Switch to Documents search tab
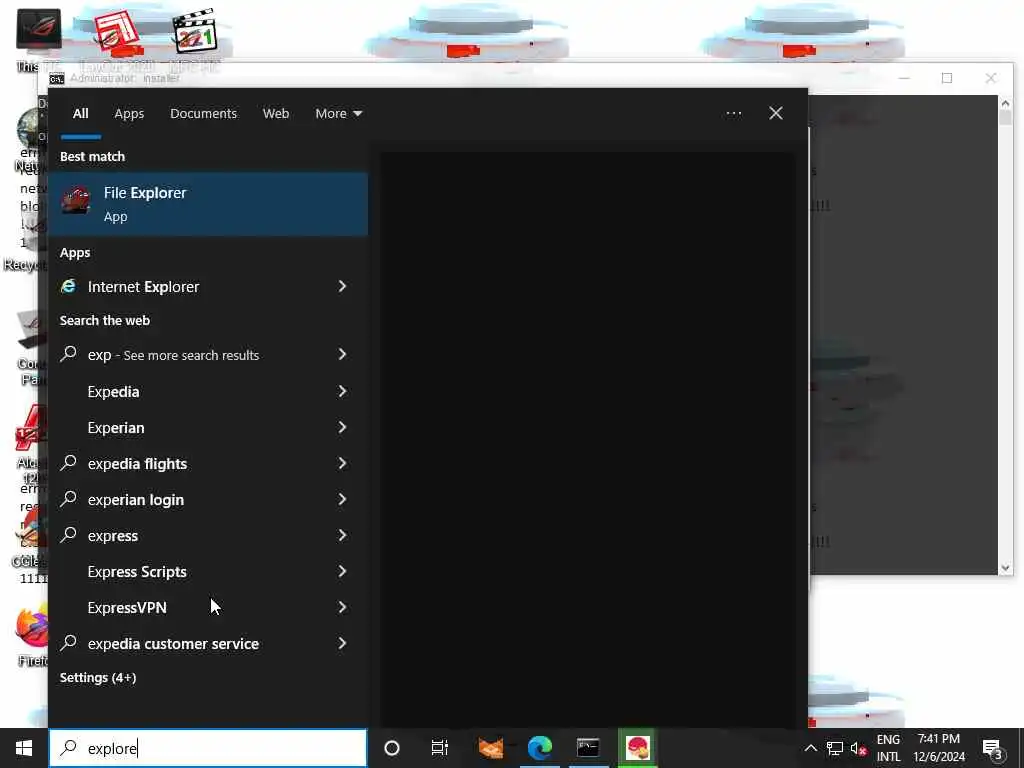Screen dimensions: 1024x768 203,114
